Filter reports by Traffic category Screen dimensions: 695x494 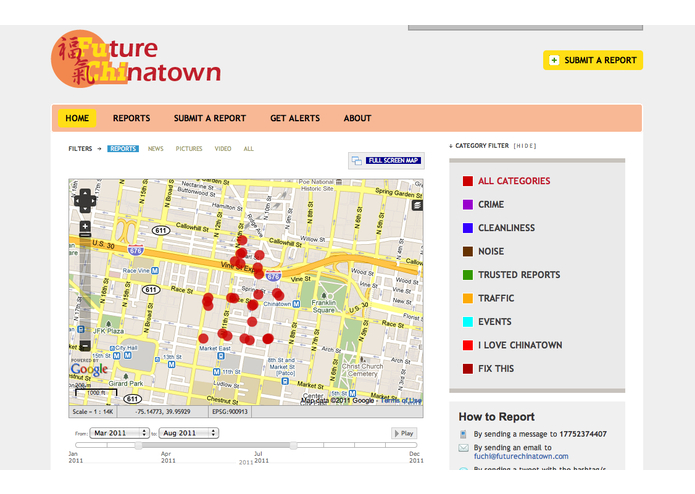[496, 298]
